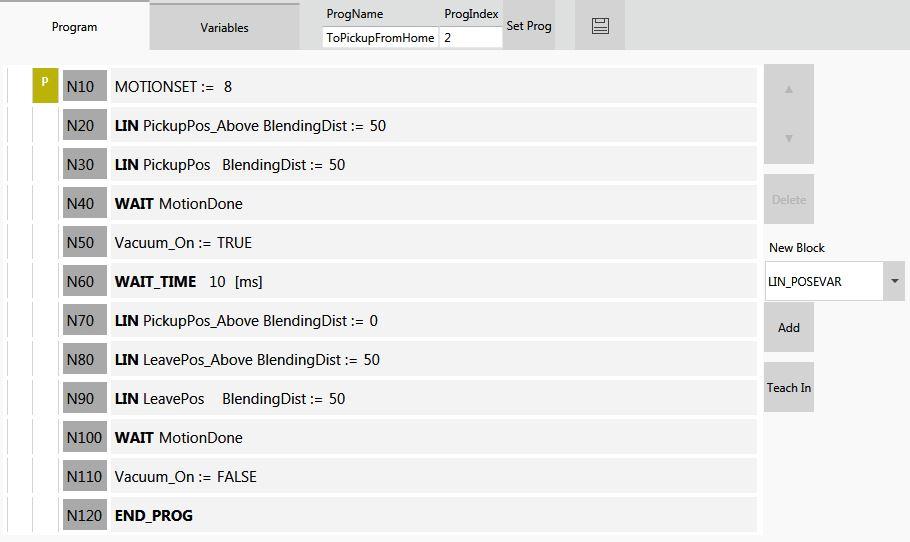
Task: Select line N90 LIN LeavePos
Action: [432, 399]
